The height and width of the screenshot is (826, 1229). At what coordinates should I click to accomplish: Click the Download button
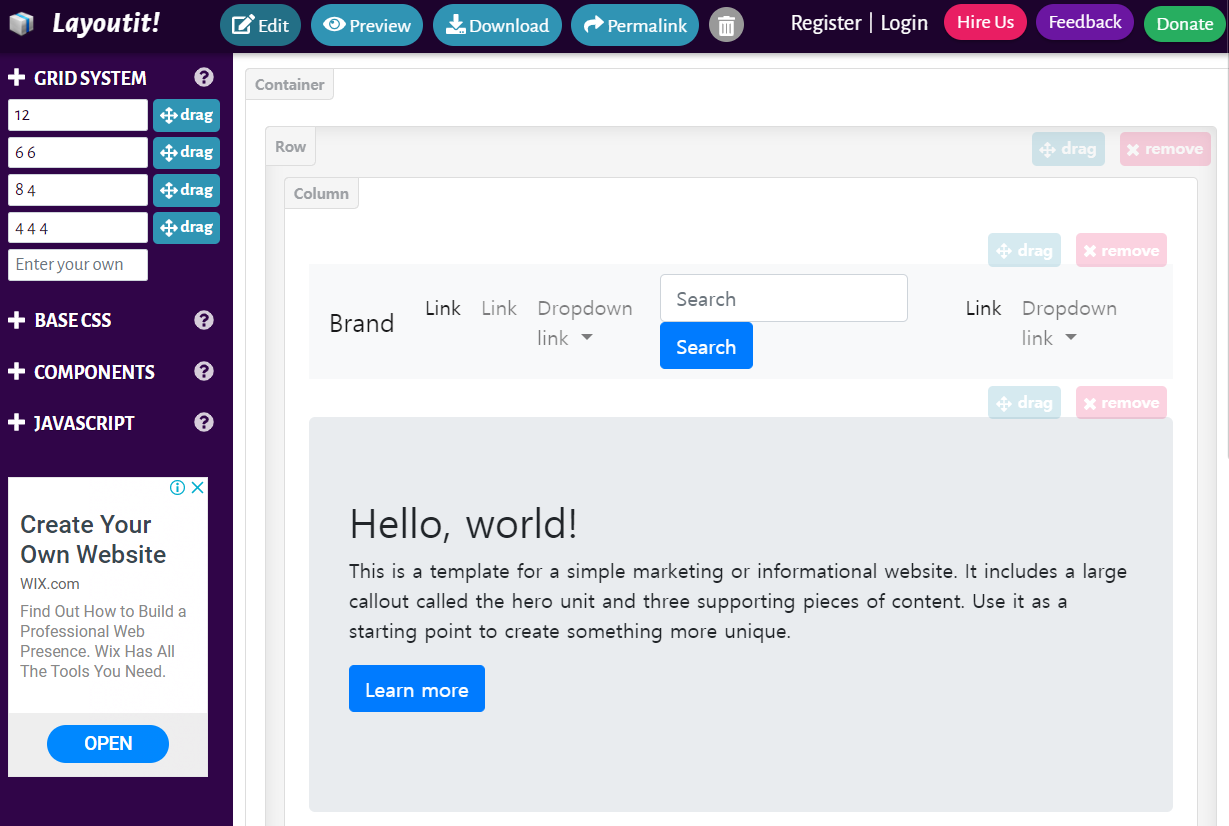click(497, 25)
